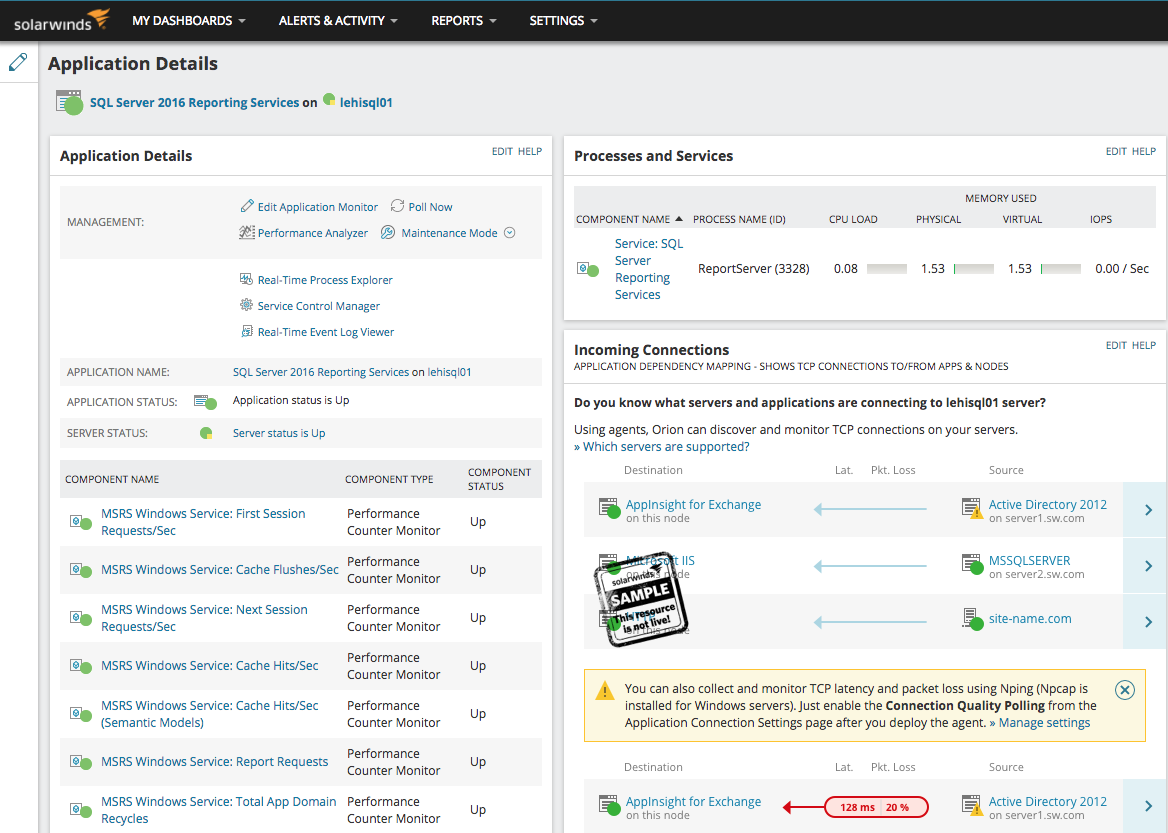
Task: Open MSRS Windows Service: Cache Hits/Sec (Semantic Models)
Action: (x=209, y=714)
